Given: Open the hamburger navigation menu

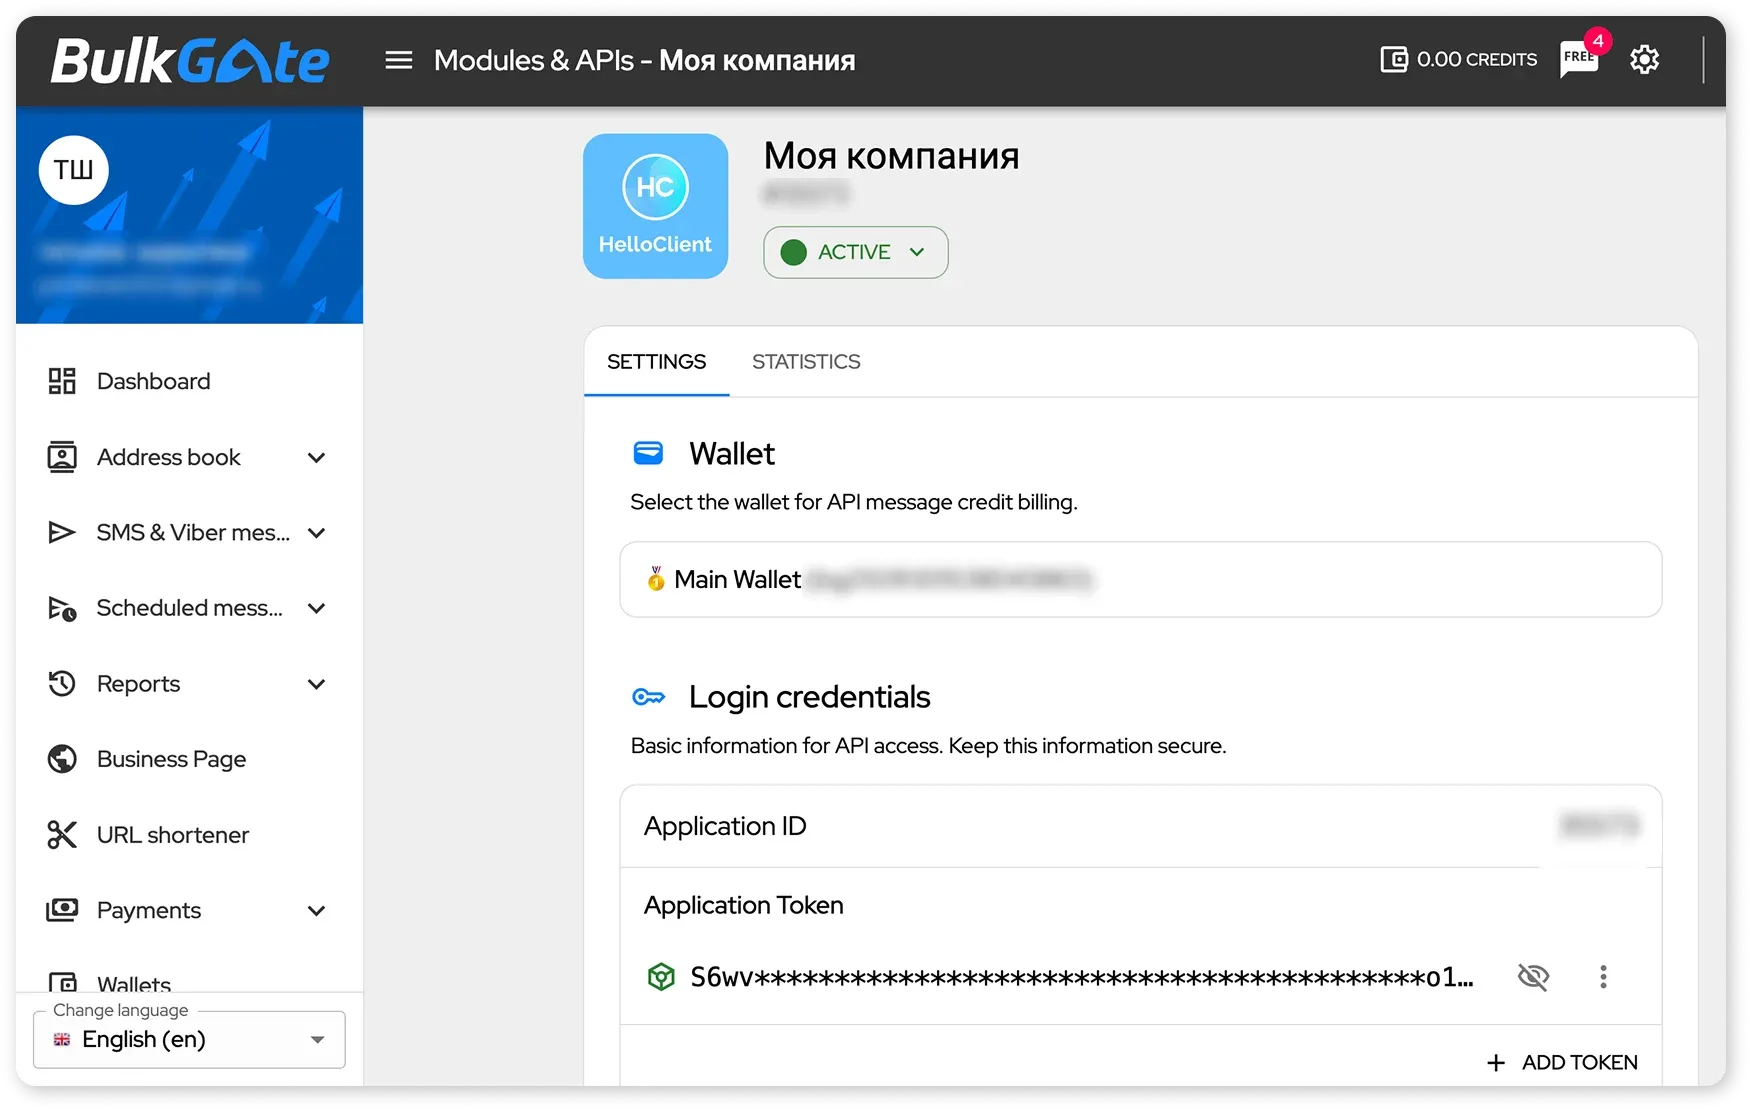Looking at the screenshot, I should pos(398,60).
